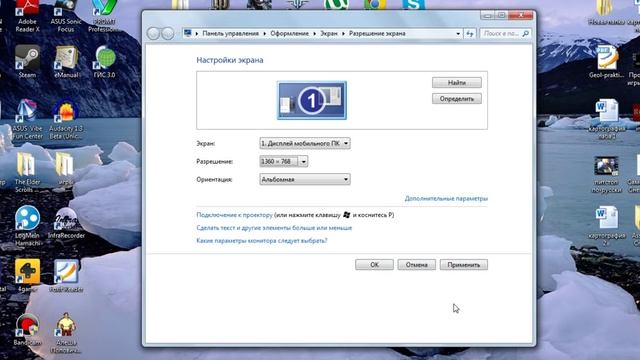Click the search magnifier icon
The width and height of the screenshot is (640, 360).
[526, 33]
